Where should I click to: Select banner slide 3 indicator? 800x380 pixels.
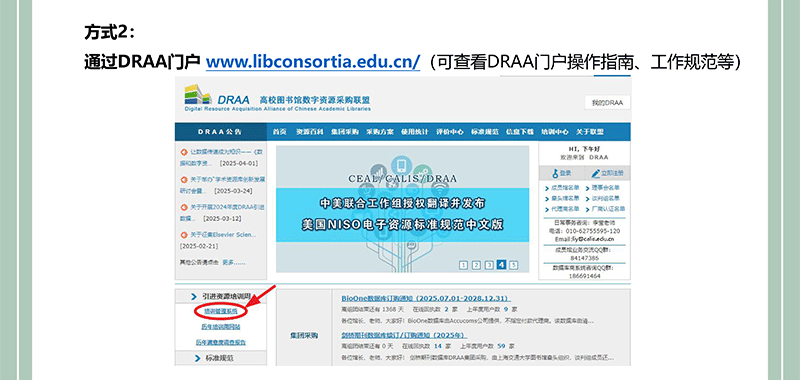pyautogui.click(x=489, y=265)
